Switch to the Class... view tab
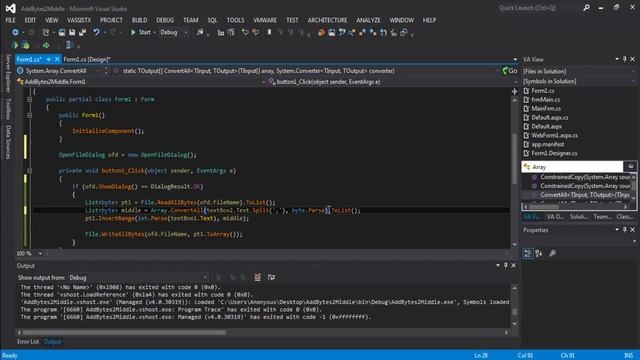The height and width of the screenshot is (360, 640). 625,217
